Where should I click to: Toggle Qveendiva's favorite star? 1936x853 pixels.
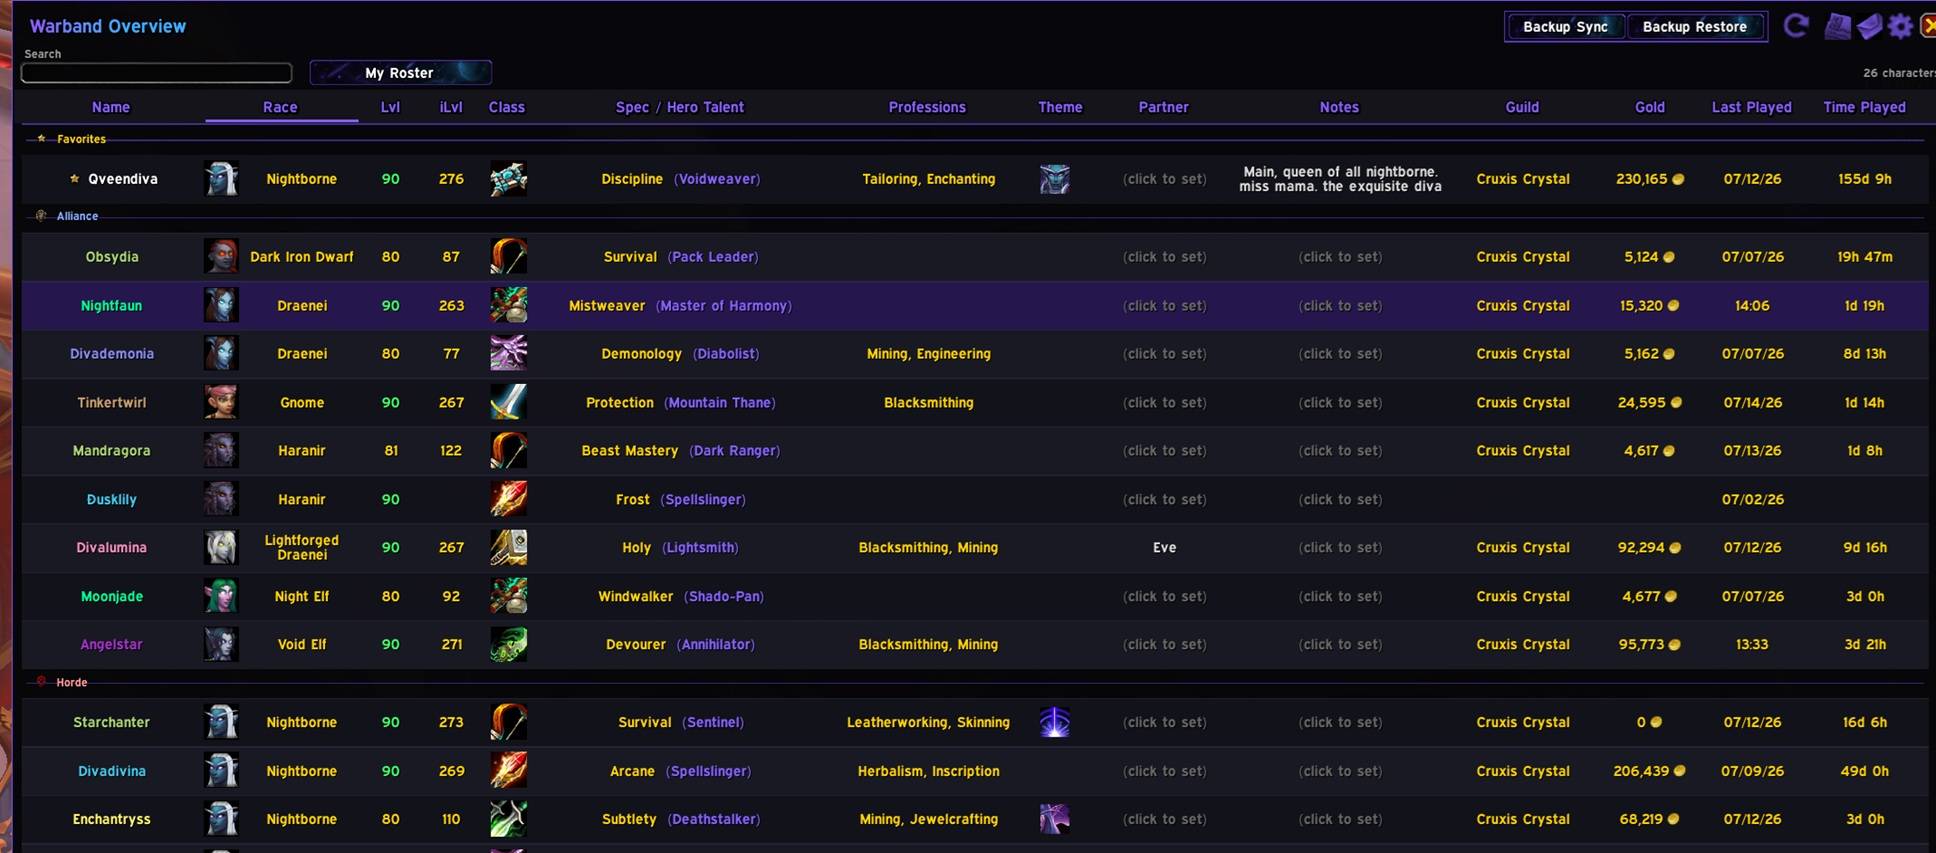coord(74,179)
